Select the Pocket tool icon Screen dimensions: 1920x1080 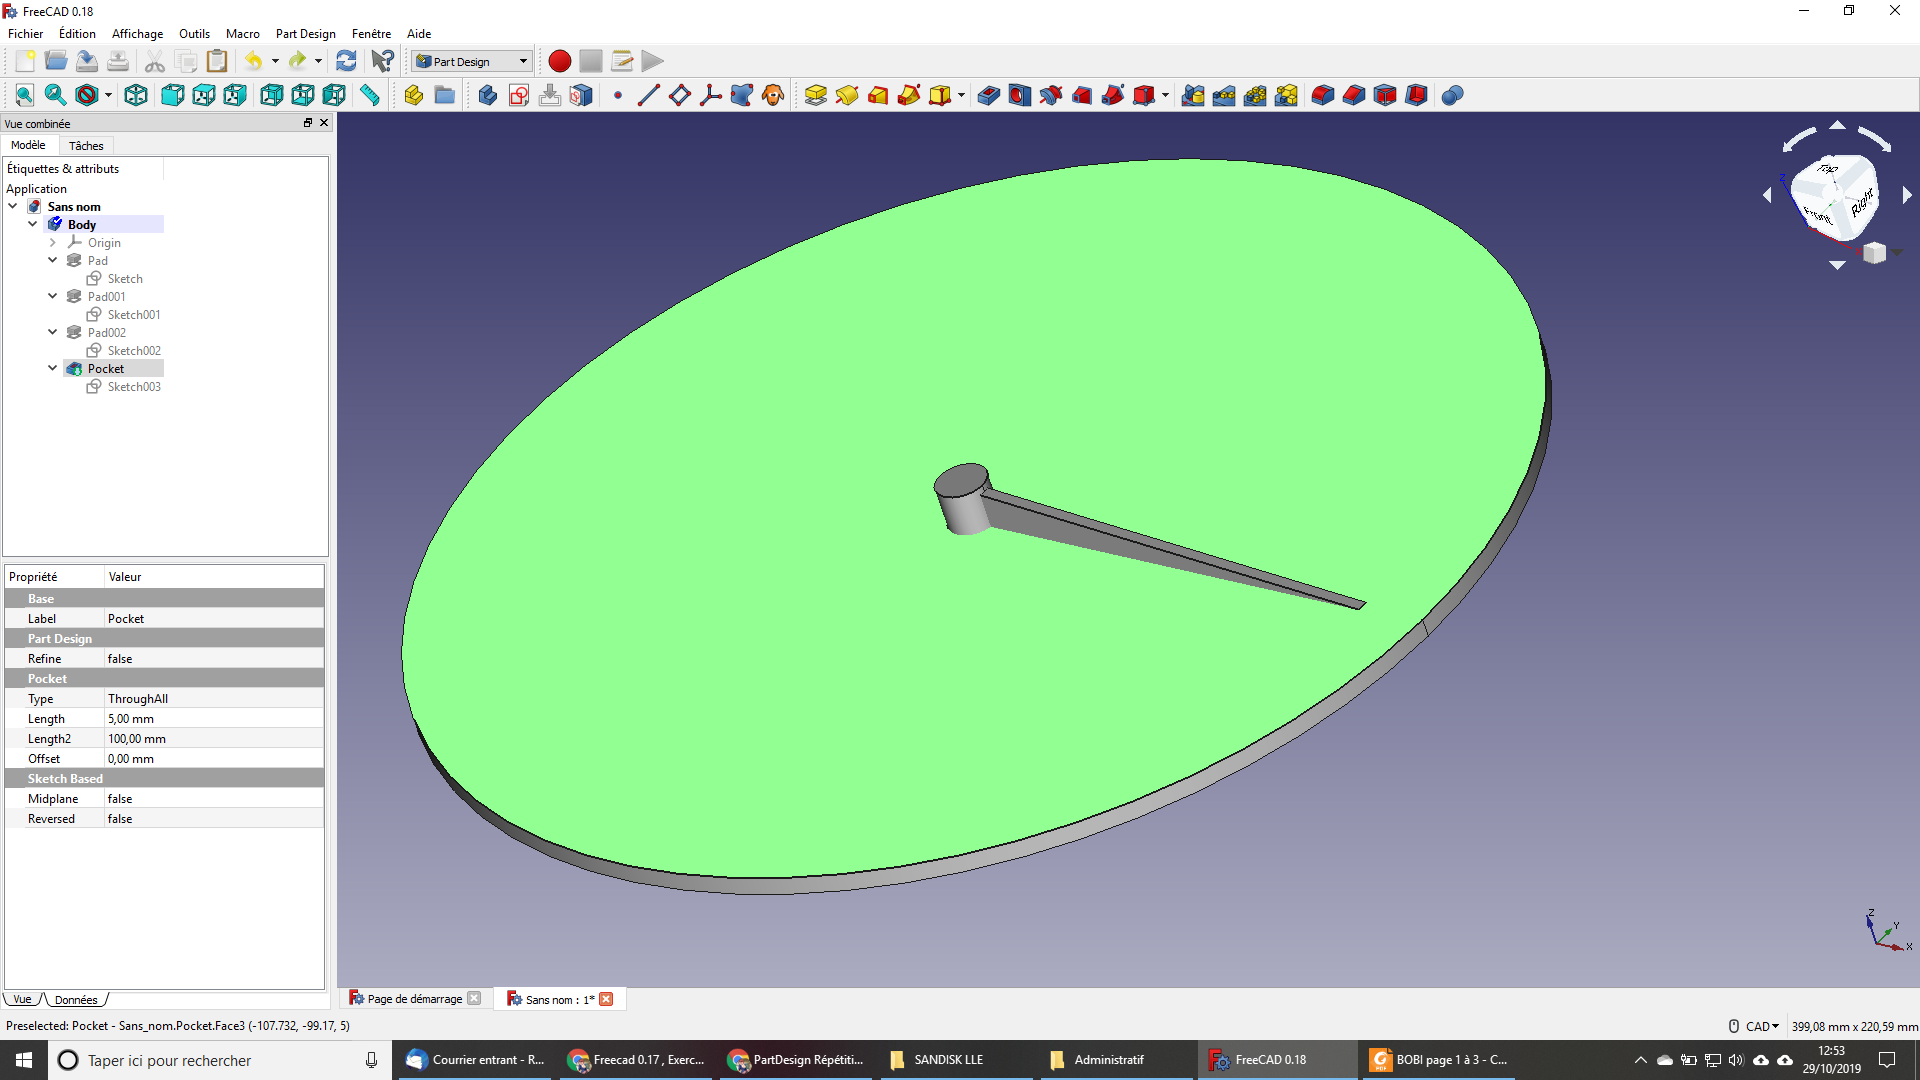point(988,95)
